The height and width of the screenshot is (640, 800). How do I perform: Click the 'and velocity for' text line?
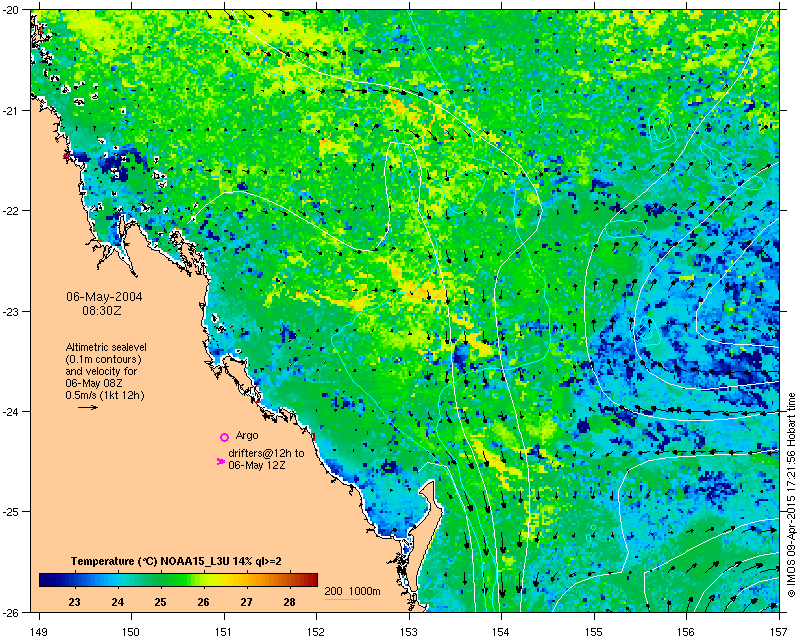pyautogui.click(x=101, y=371)
